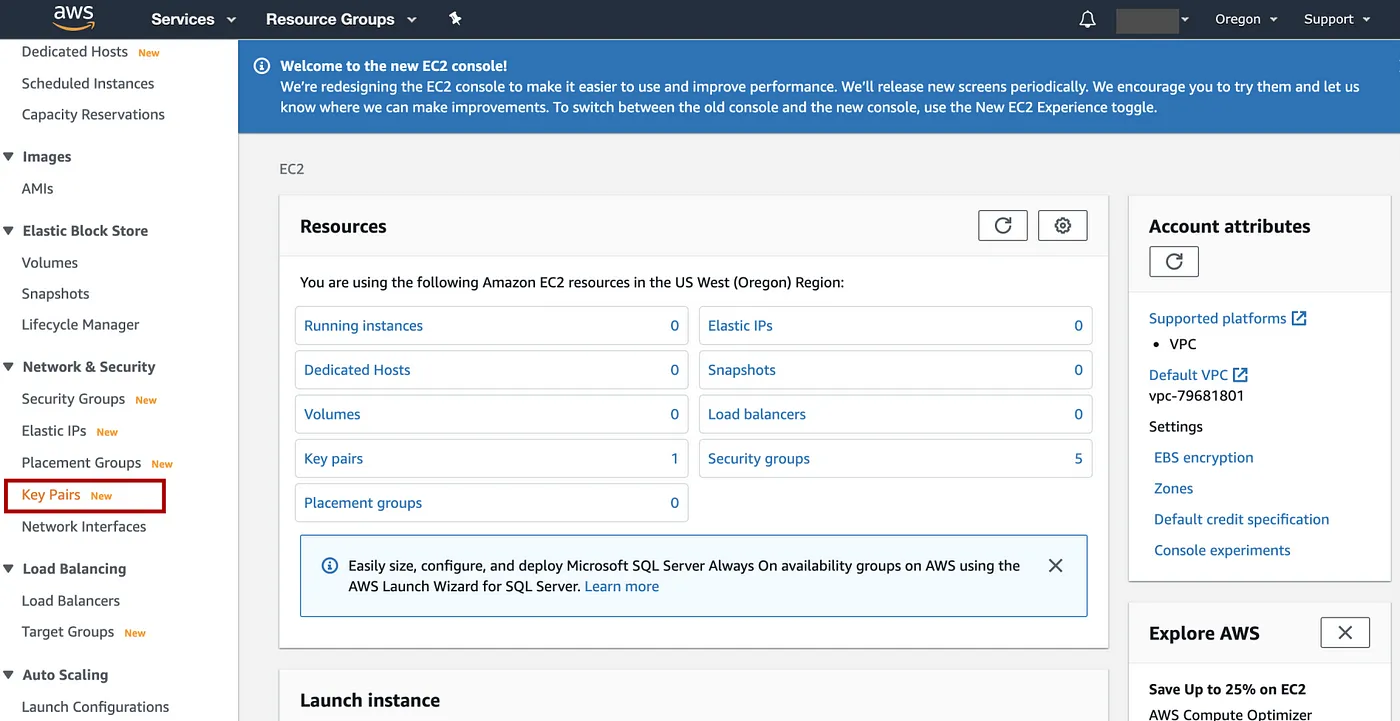Collapse the Network & Security section
Screen dimensions: 1400x721
9,367
